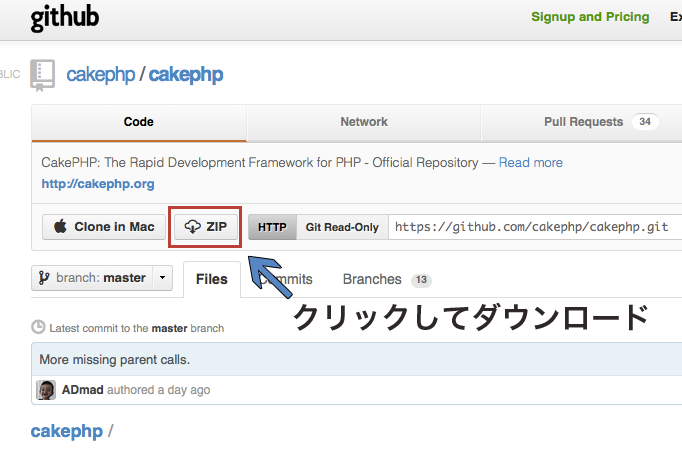
Task: Click the ADmad avatar thumbnail
Action: click(x=46, y=390)
